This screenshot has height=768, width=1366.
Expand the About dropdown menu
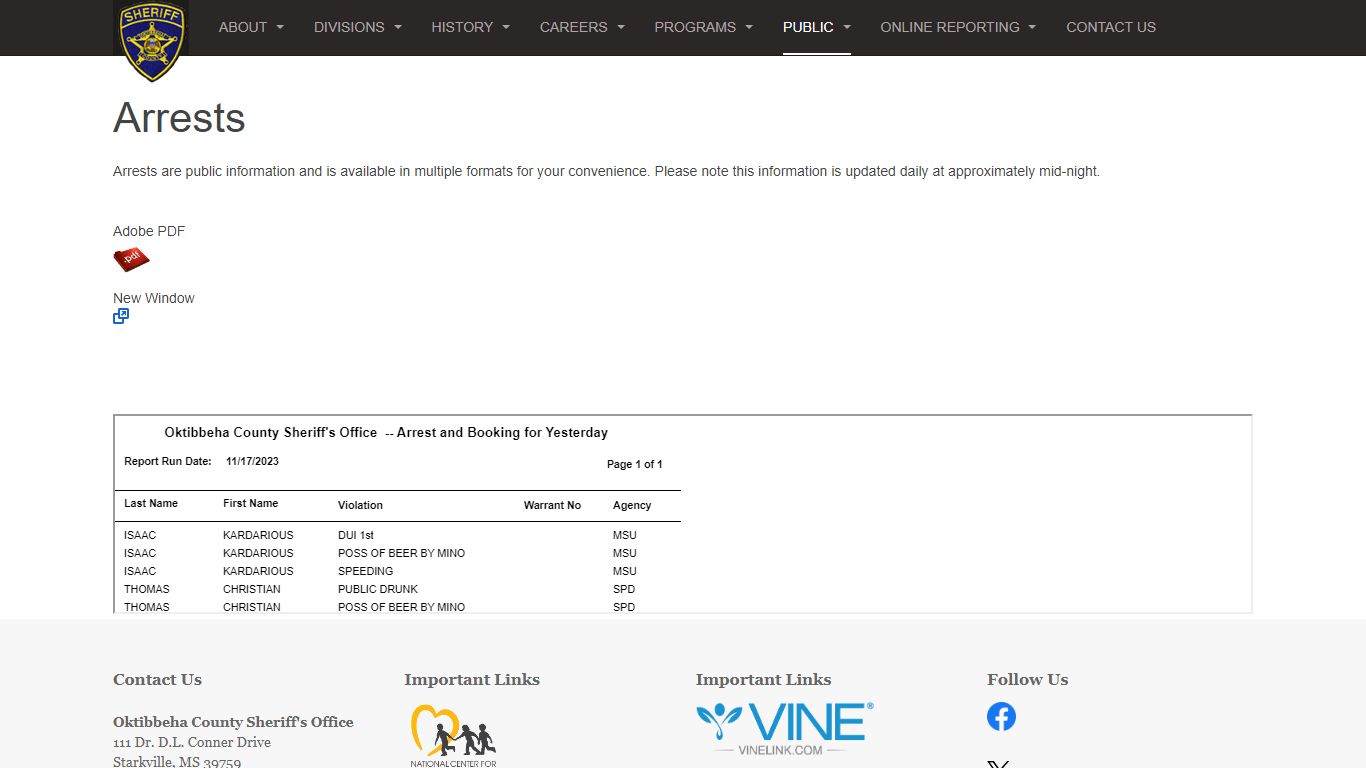tap(251, 27)
